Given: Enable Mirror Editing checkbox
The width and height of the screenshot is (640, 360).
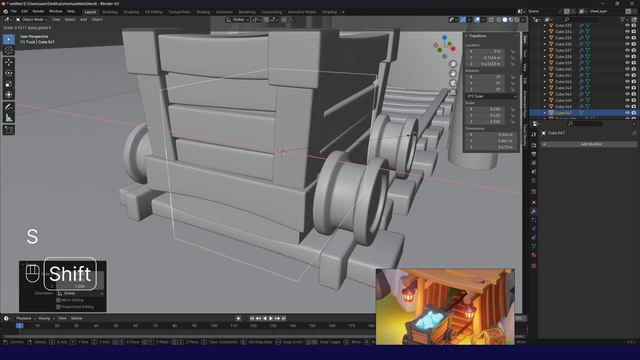Looking at the screenshot, I should pos(58,300).
